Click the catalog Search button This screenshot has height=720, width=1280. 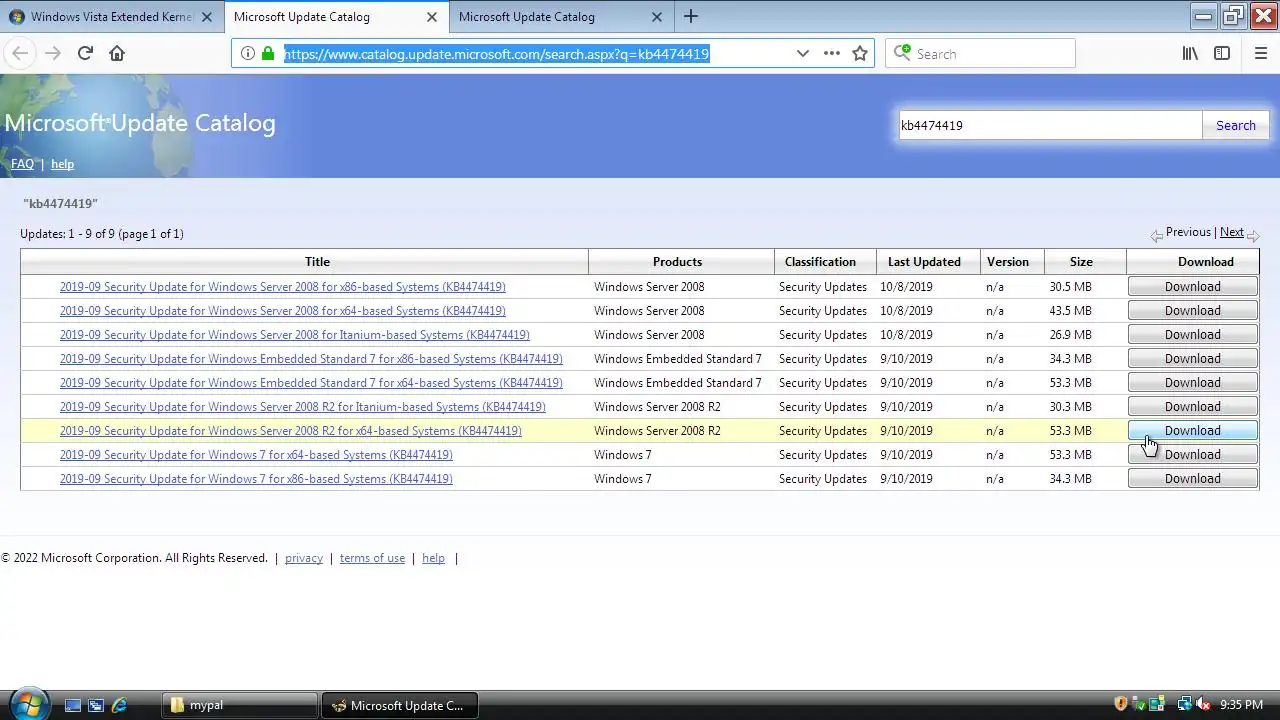coord(1235,125)
